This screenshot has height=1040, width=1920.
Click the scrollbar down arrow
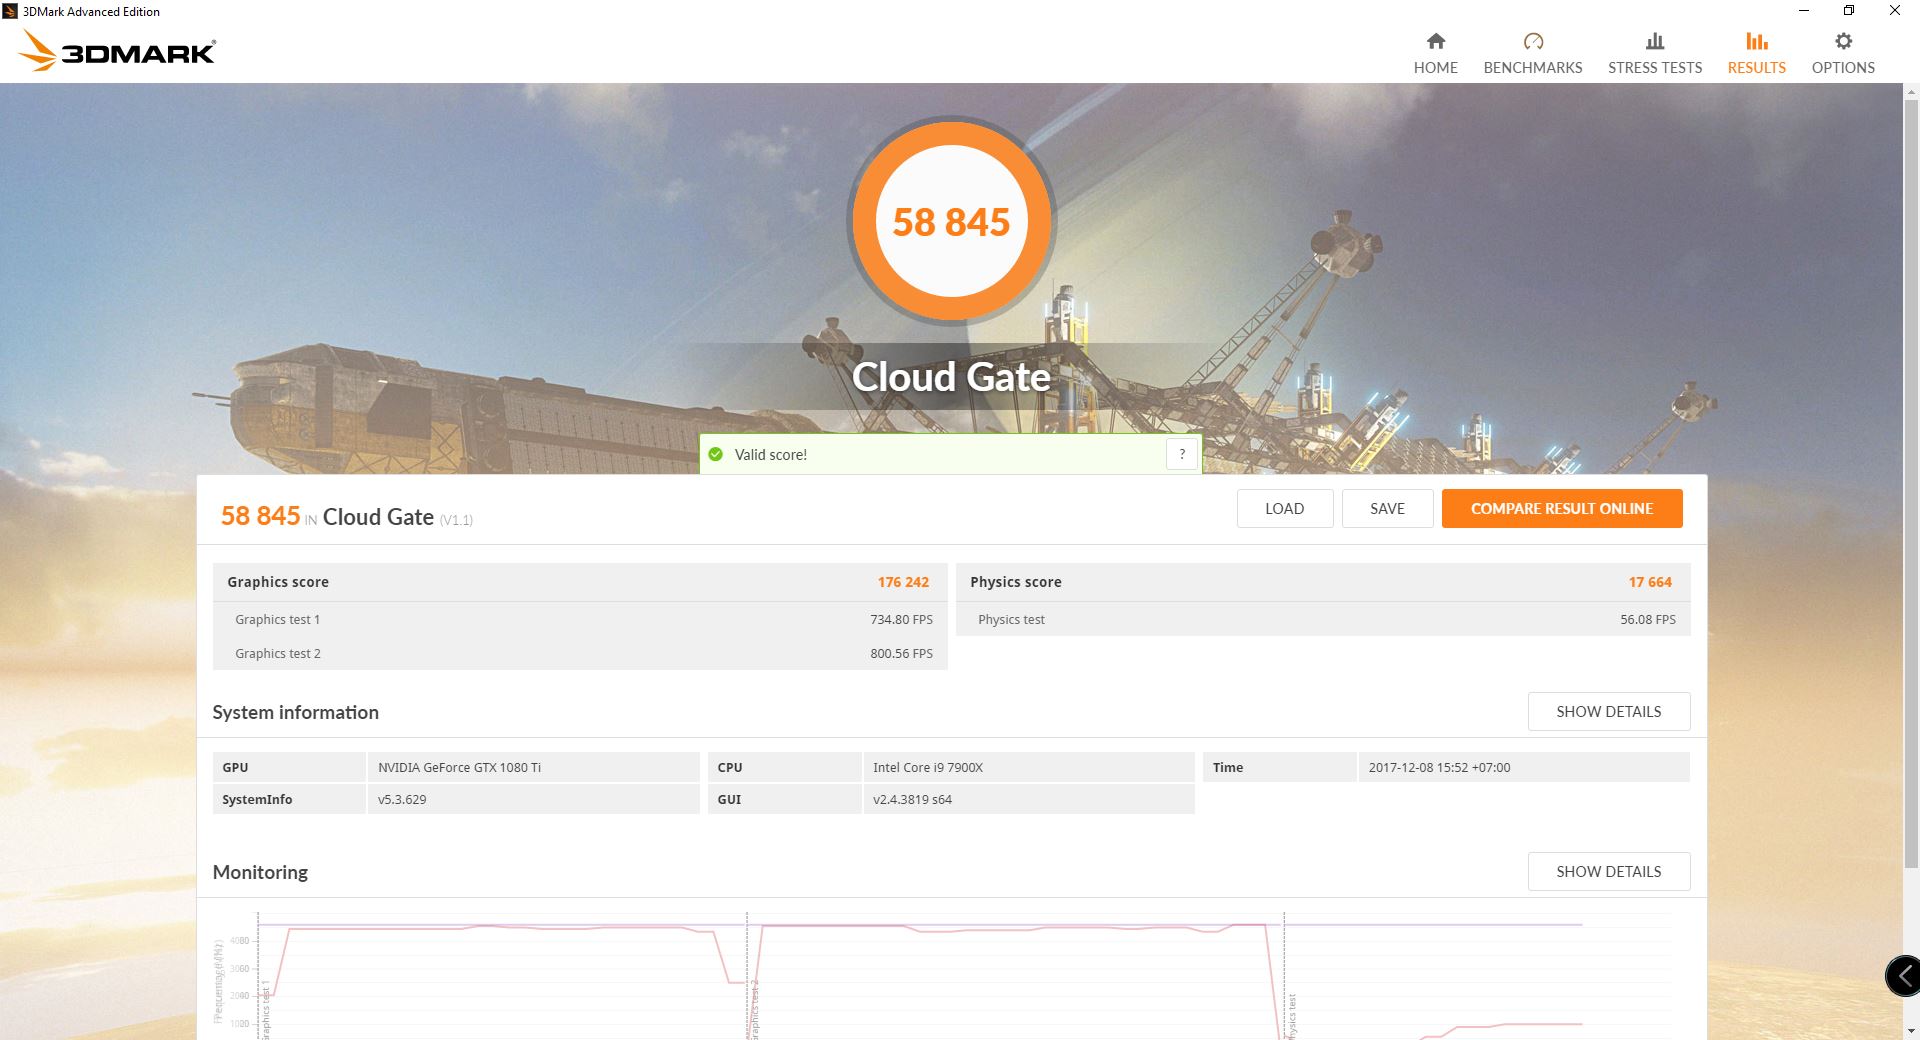[1911, 1030]
